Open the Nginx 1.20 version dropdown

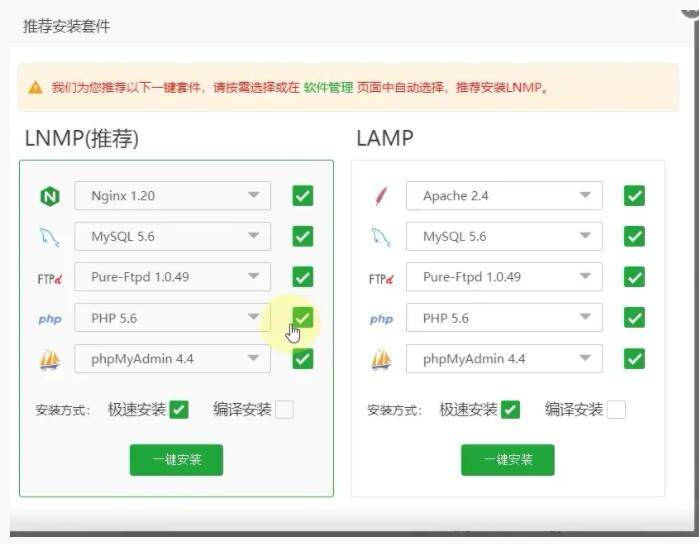coord(173,196)
